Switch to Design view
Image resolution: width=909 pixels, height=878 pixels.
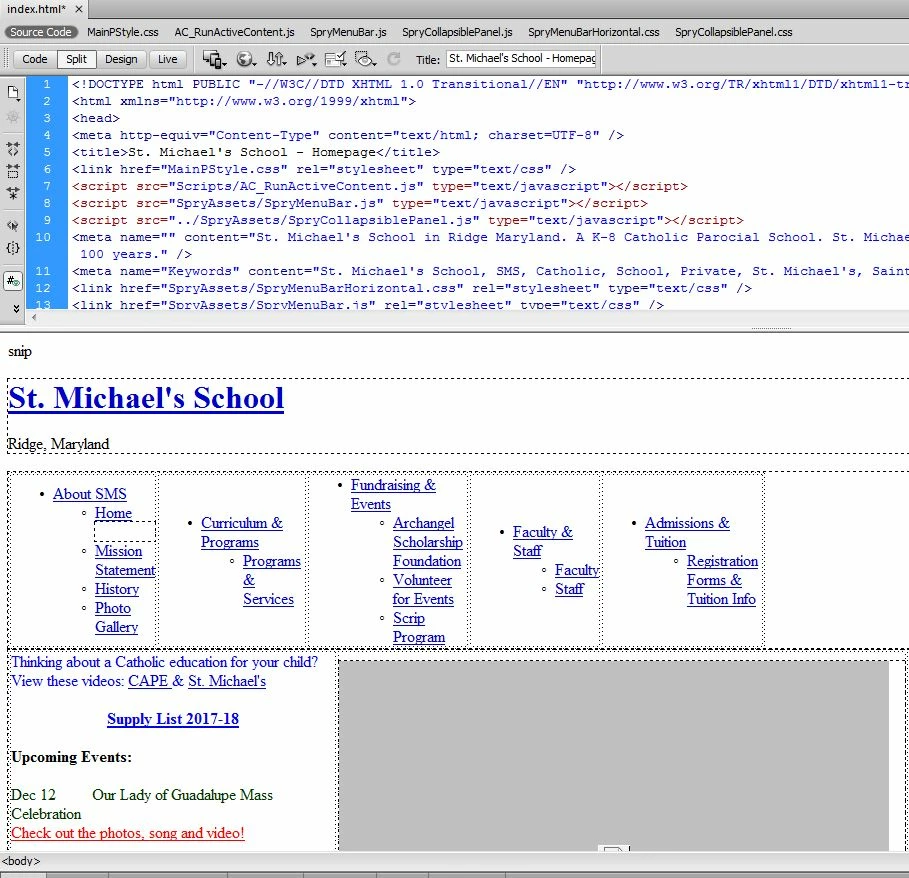pos(121,59)
